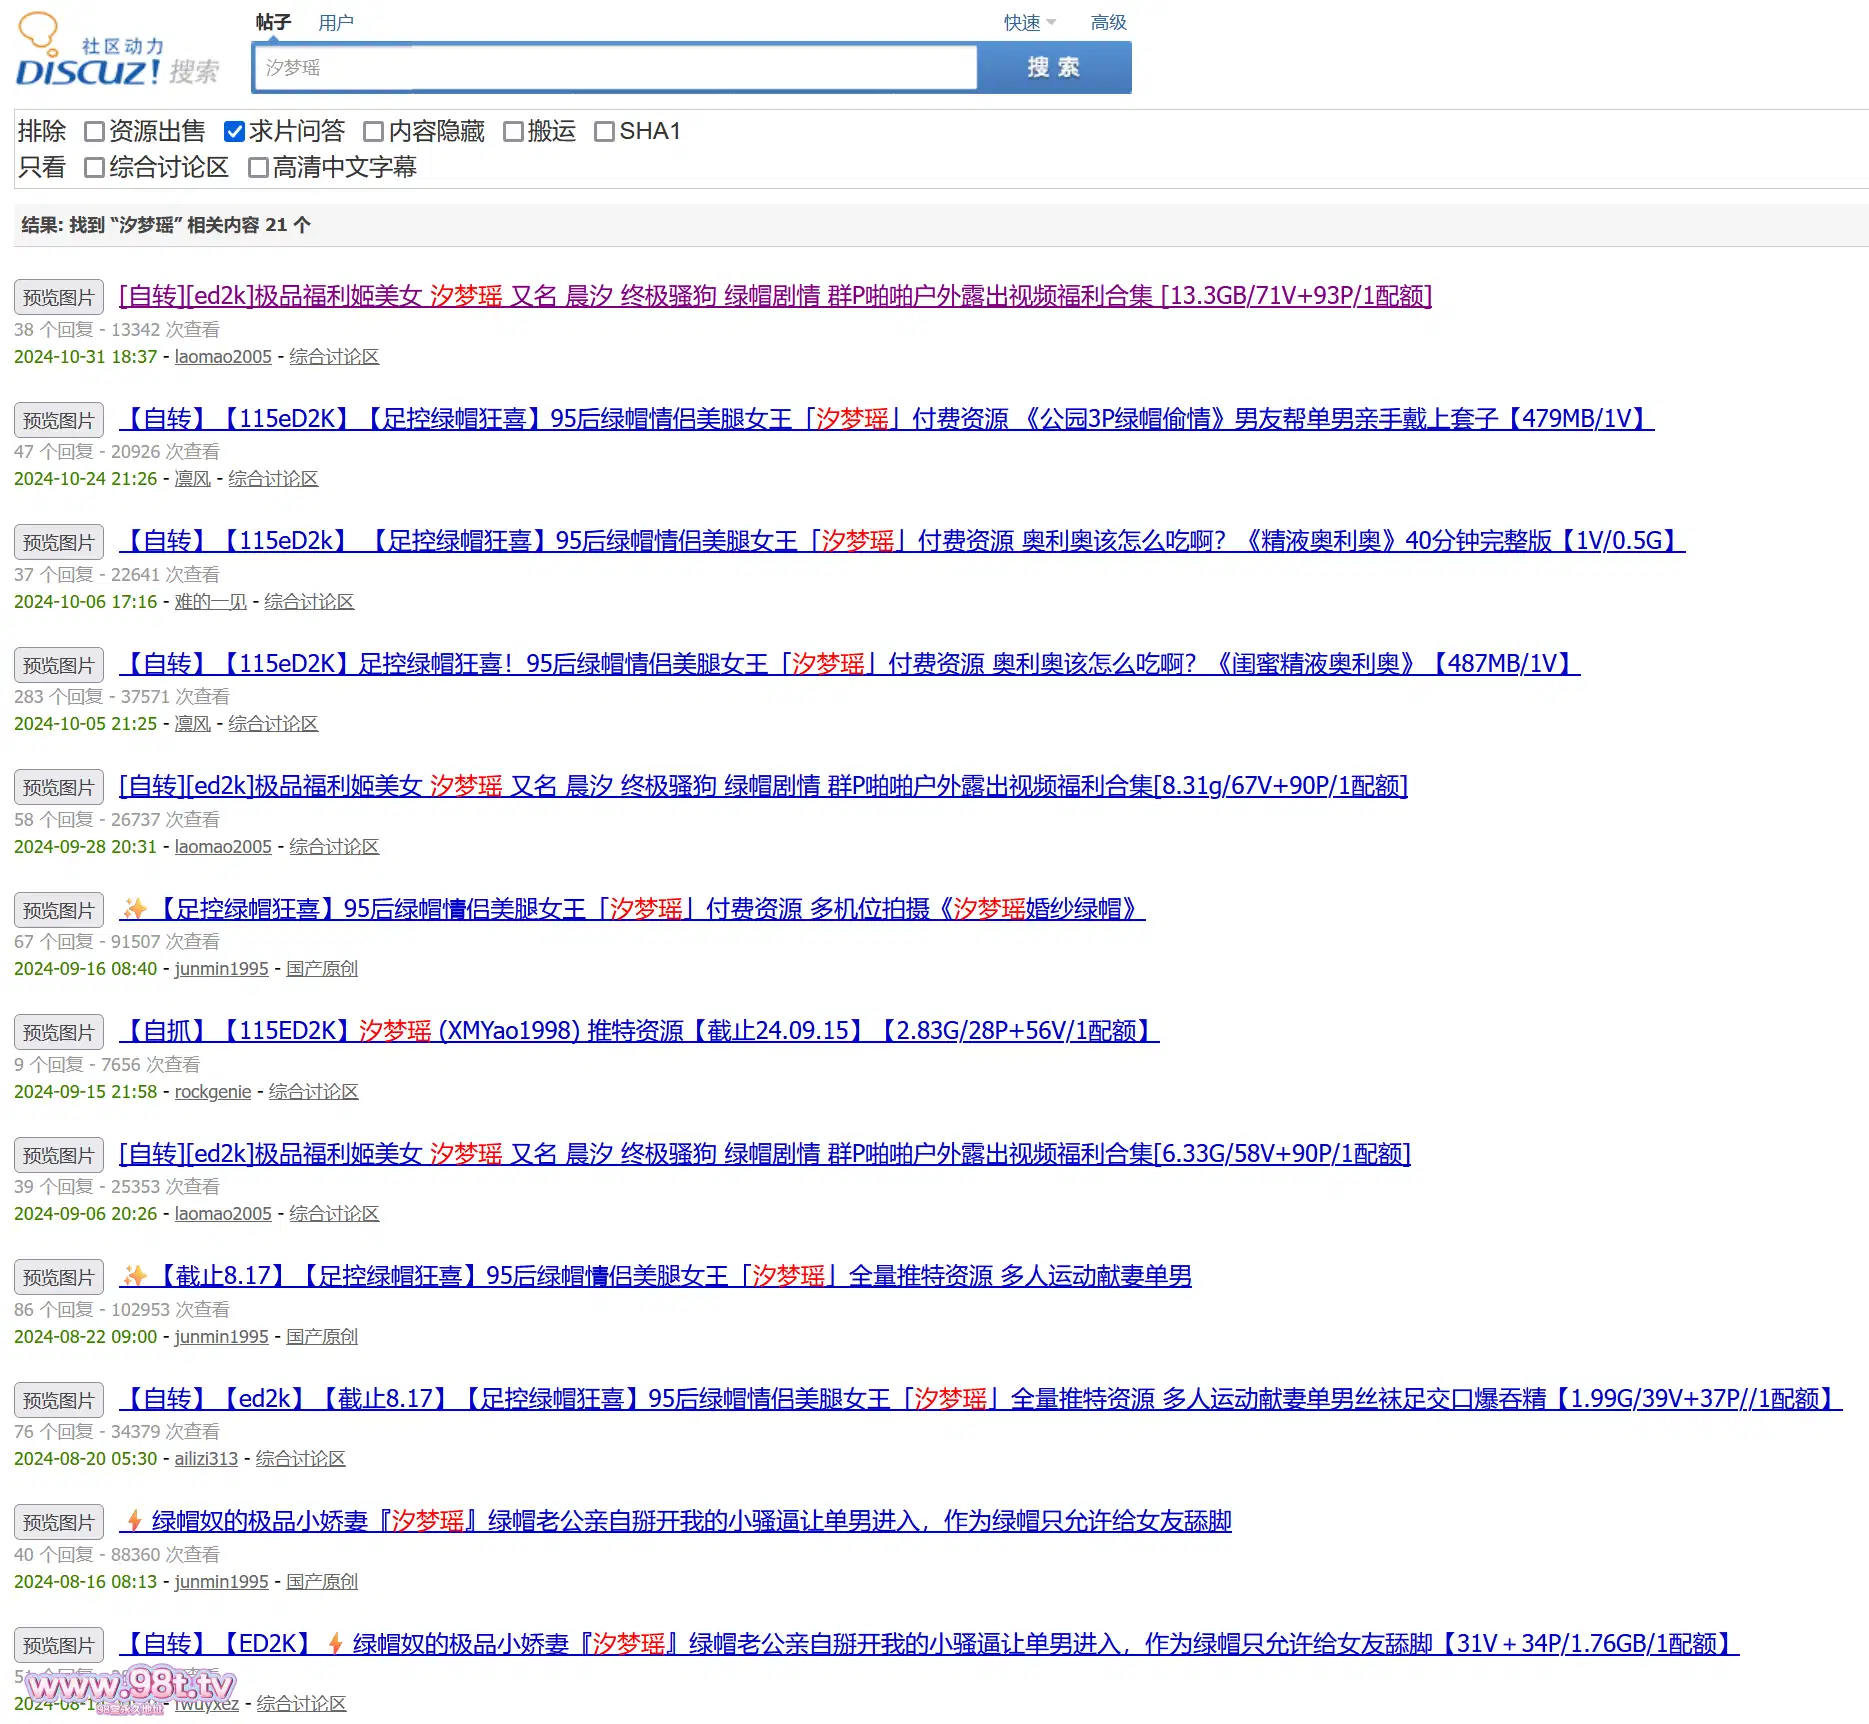
Task: Click lightning icon on the 2024-08-16 post title
Action: (x=134, y=1522)
